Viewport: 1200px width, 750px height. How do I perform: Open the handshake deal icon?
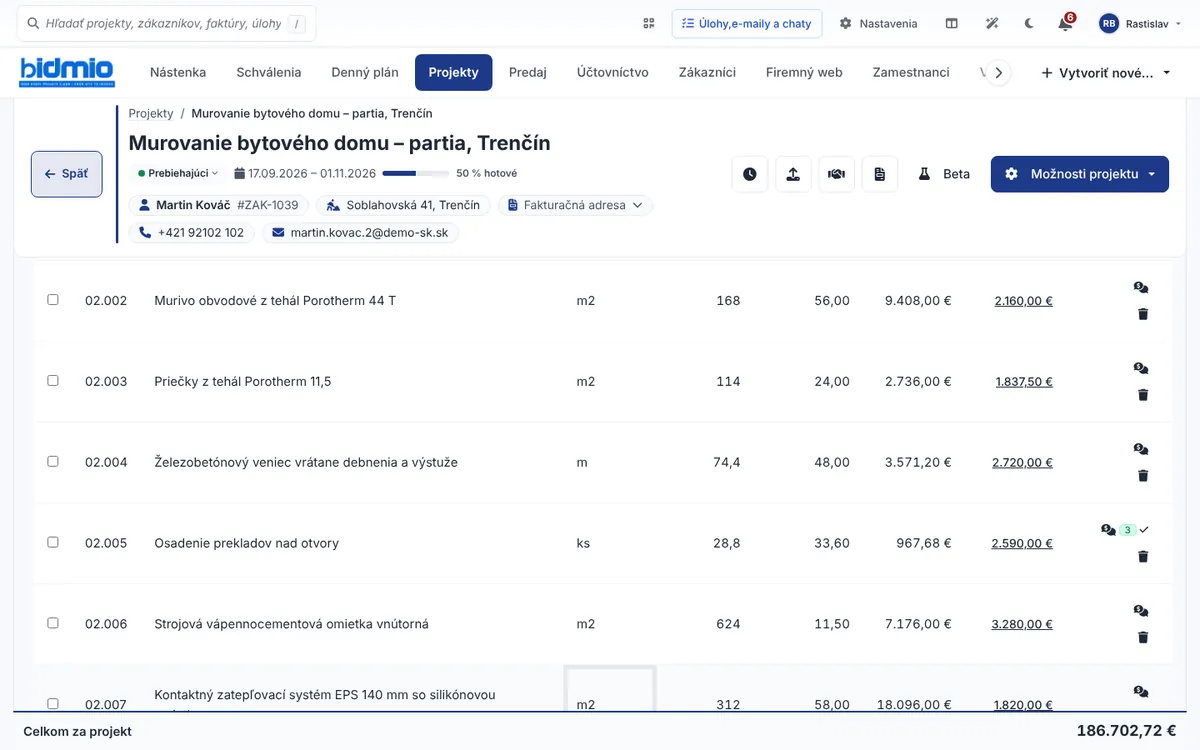point(836,174)
